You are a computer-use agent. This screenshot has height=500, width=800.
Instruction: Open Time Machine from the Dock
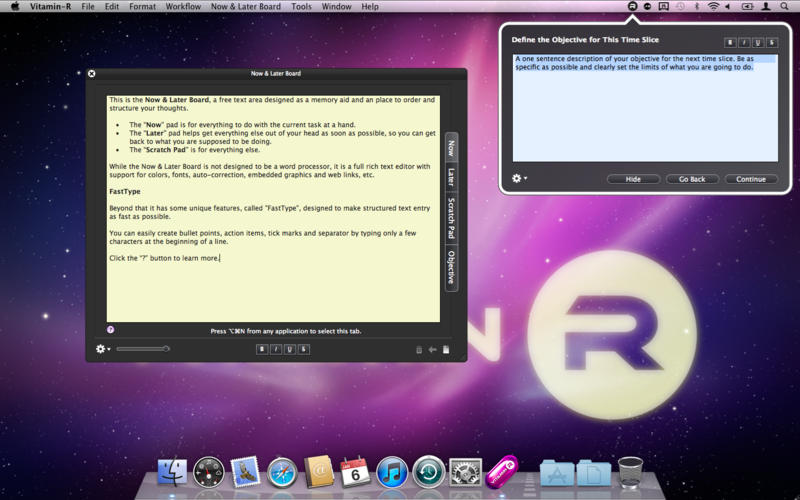point(428,471)
